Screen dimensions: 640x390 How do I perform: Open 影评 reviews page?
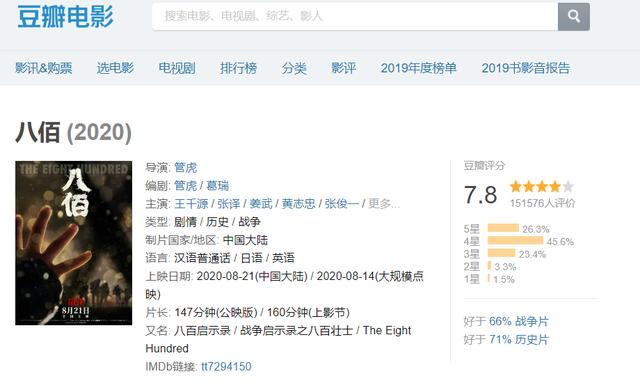343,68
